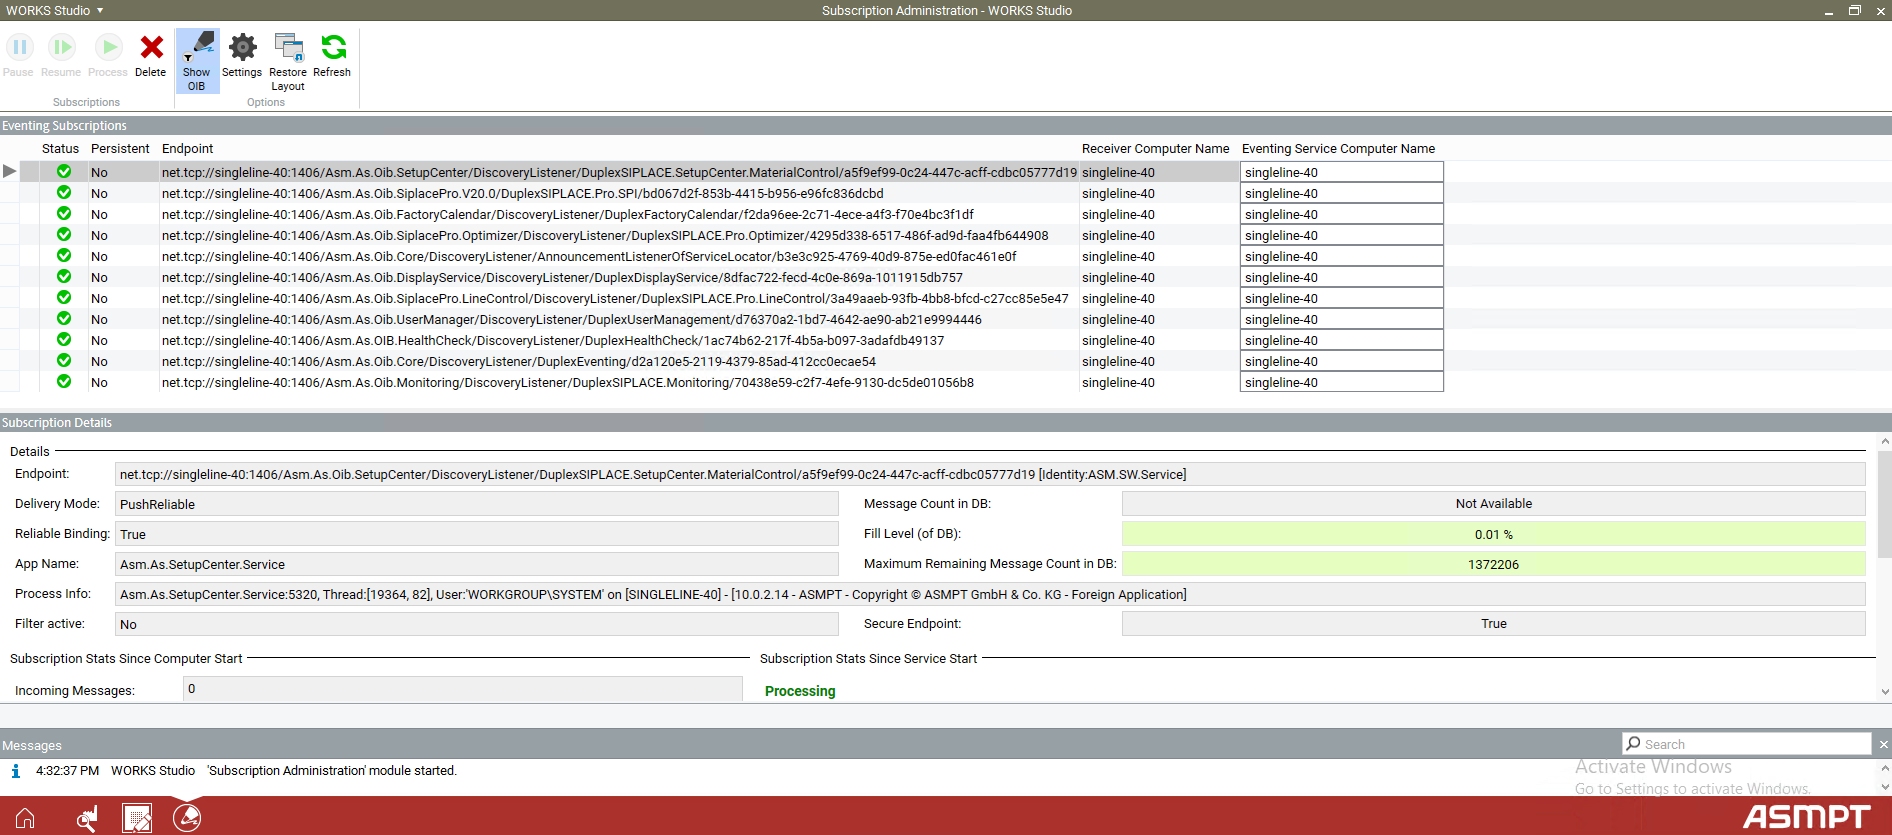Screen dimensions: 1892x835
Task: Click the Eventing Service Computer Name cell for the SetupCenter row
Action: point(1341,172)
